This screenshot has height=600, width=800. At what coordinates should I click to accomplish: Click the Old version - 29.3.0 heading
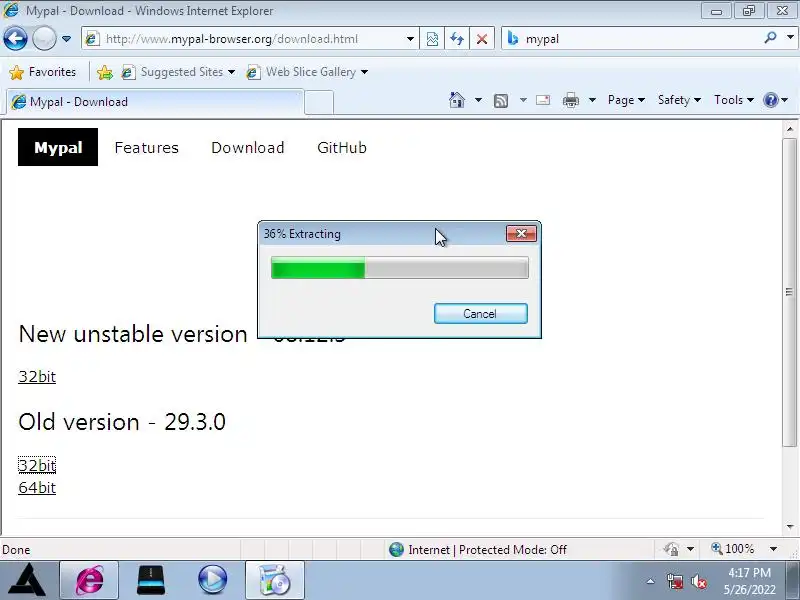coord(122,422)
